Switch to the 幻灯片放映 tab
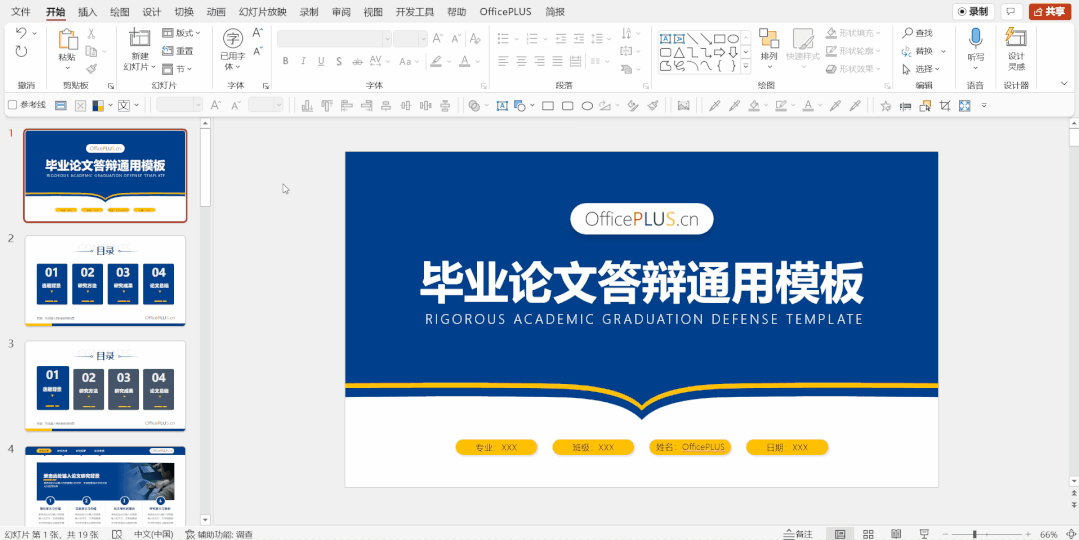Screen dimensions: 1079x540 point(263,12)
